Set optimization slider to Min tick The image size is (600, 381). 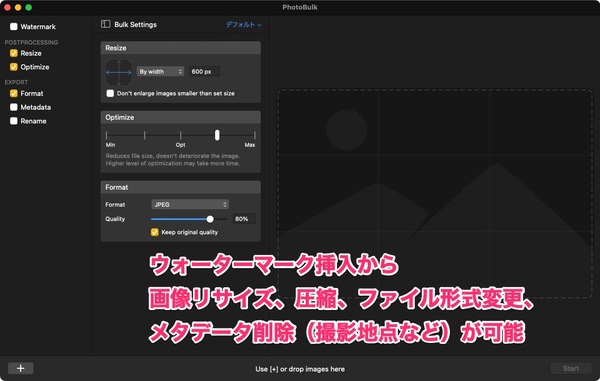pos(107,135)
